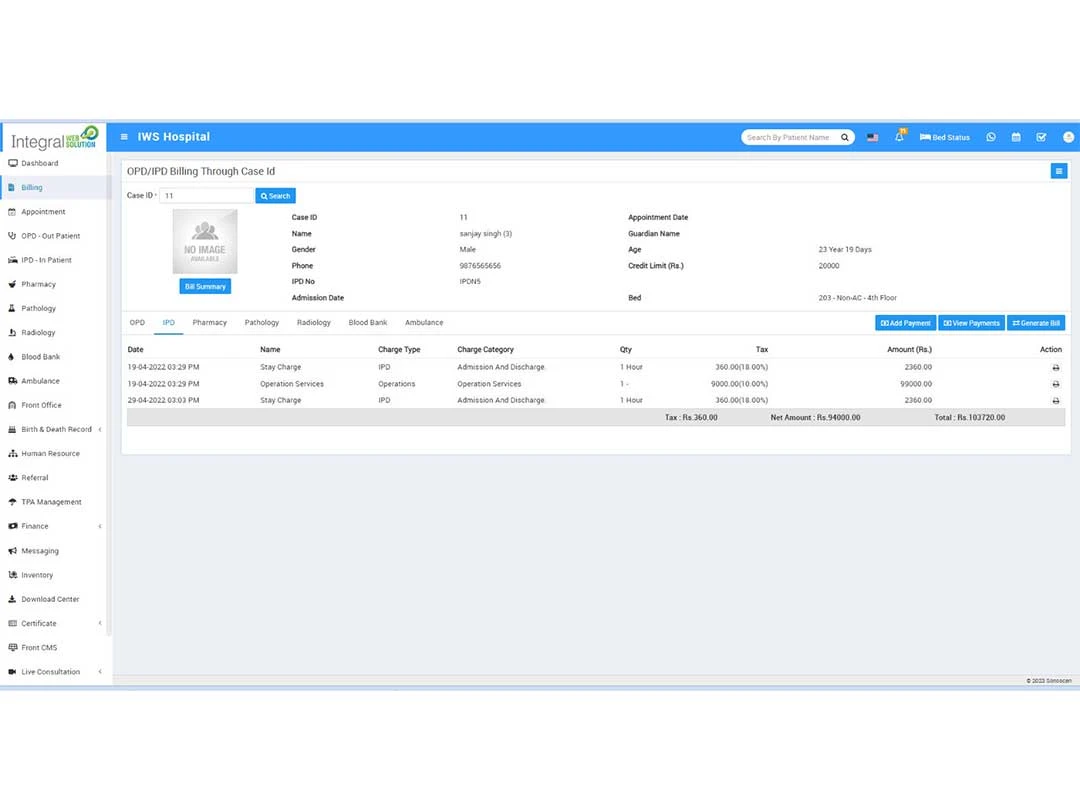Expand the Birth & Death Record section
Screen dimensions: 1080x810
[55, 429]
